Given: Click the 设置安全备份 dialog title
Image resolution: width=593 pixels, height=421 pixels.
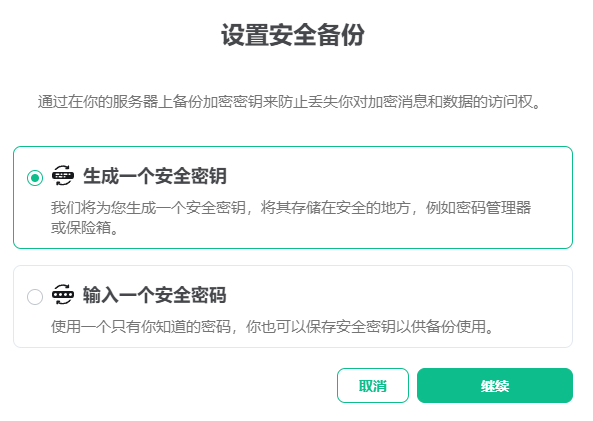Looking at the screenshot, I should [x=293, y=35].
